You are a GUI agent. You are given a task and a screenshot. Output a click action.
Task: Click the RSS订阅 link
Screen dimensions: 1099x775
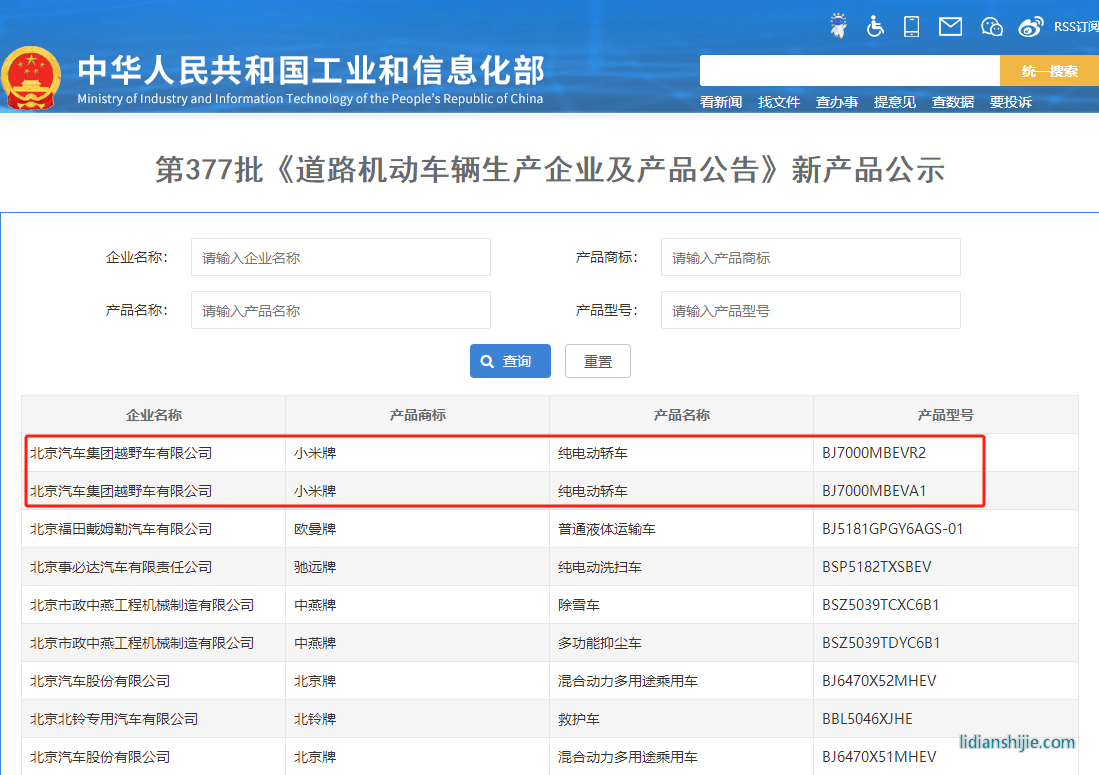1073,25
